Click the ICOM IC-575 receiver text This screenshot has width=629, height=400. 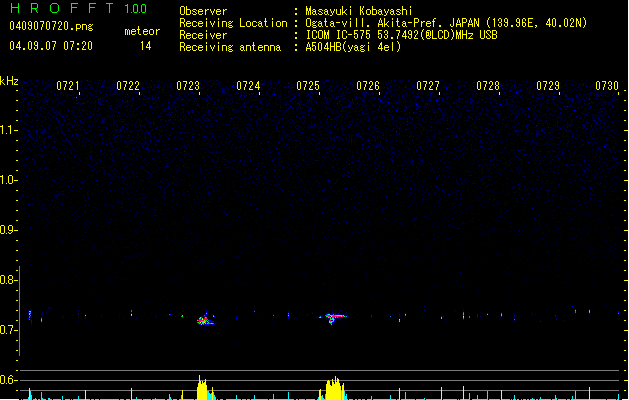401,35
